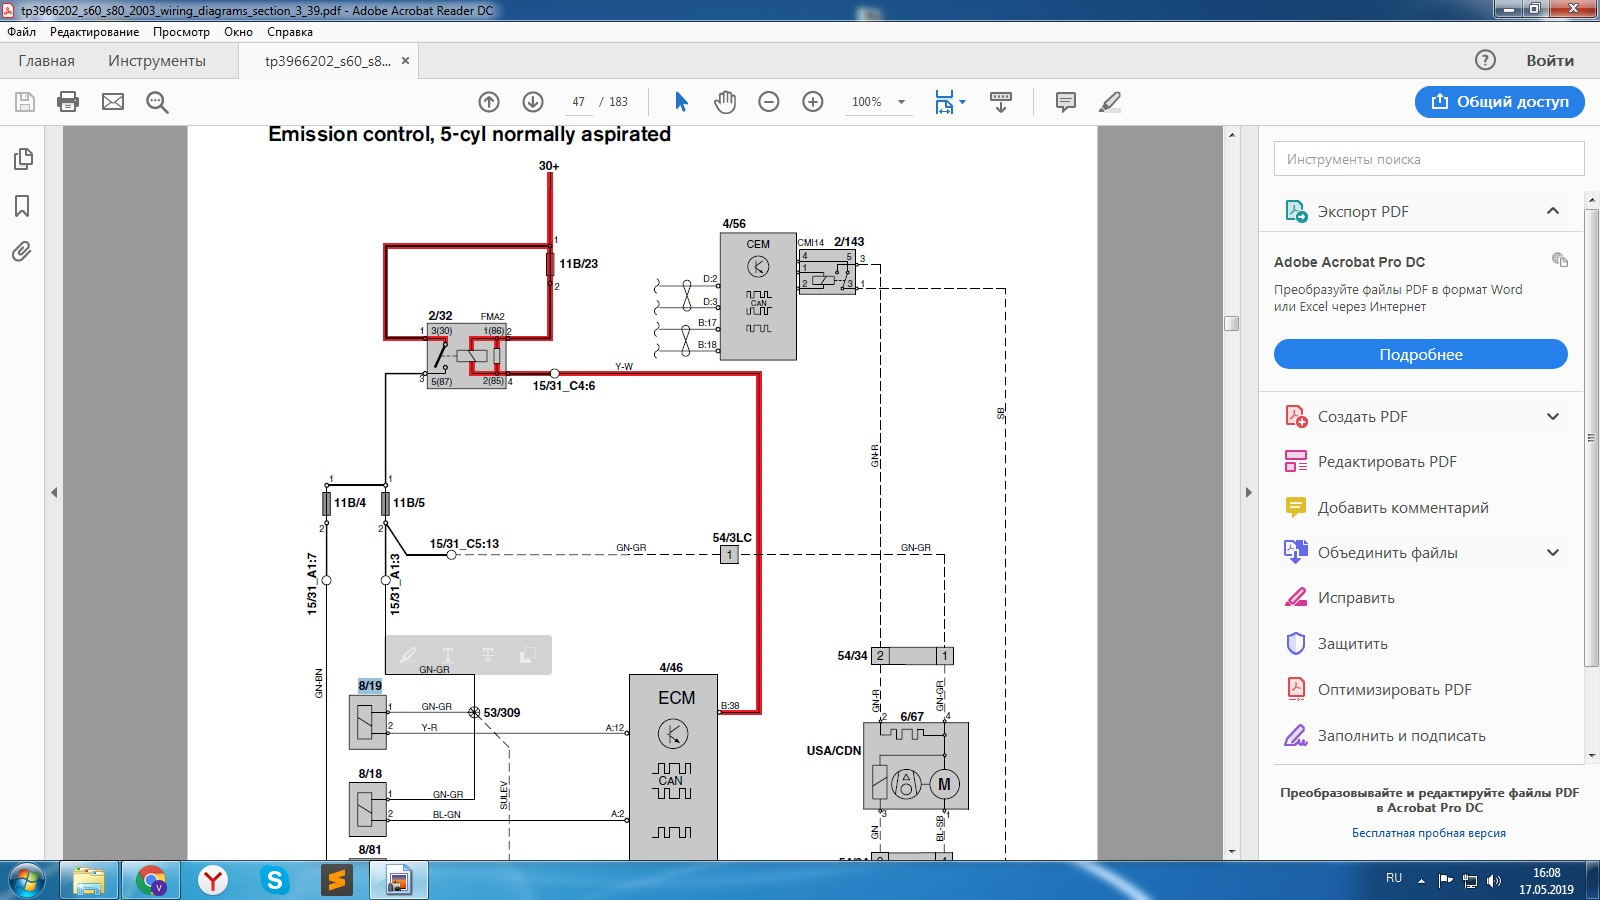Open fit page options dropdown arrow
Image resolution: width=1600 pixels, height=900 pixels.
[963, 102]
